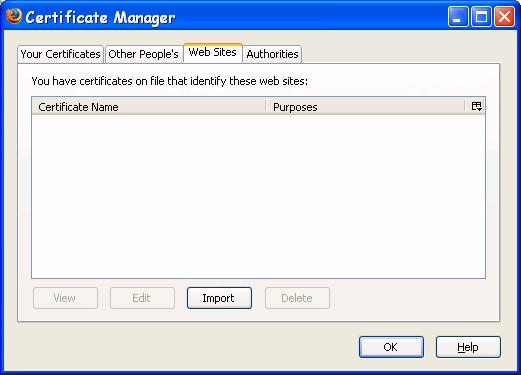The width and height of the screenshot is (521, 375).
Task: Select the Web Sites tab
Action: [213, 52]
